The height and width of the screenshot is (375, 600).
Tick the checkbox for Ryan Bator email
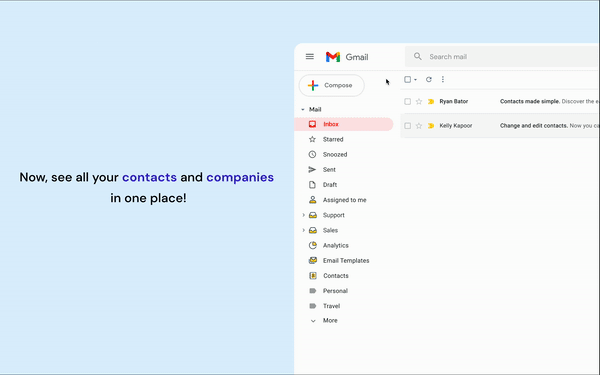[x=408, y=101]
